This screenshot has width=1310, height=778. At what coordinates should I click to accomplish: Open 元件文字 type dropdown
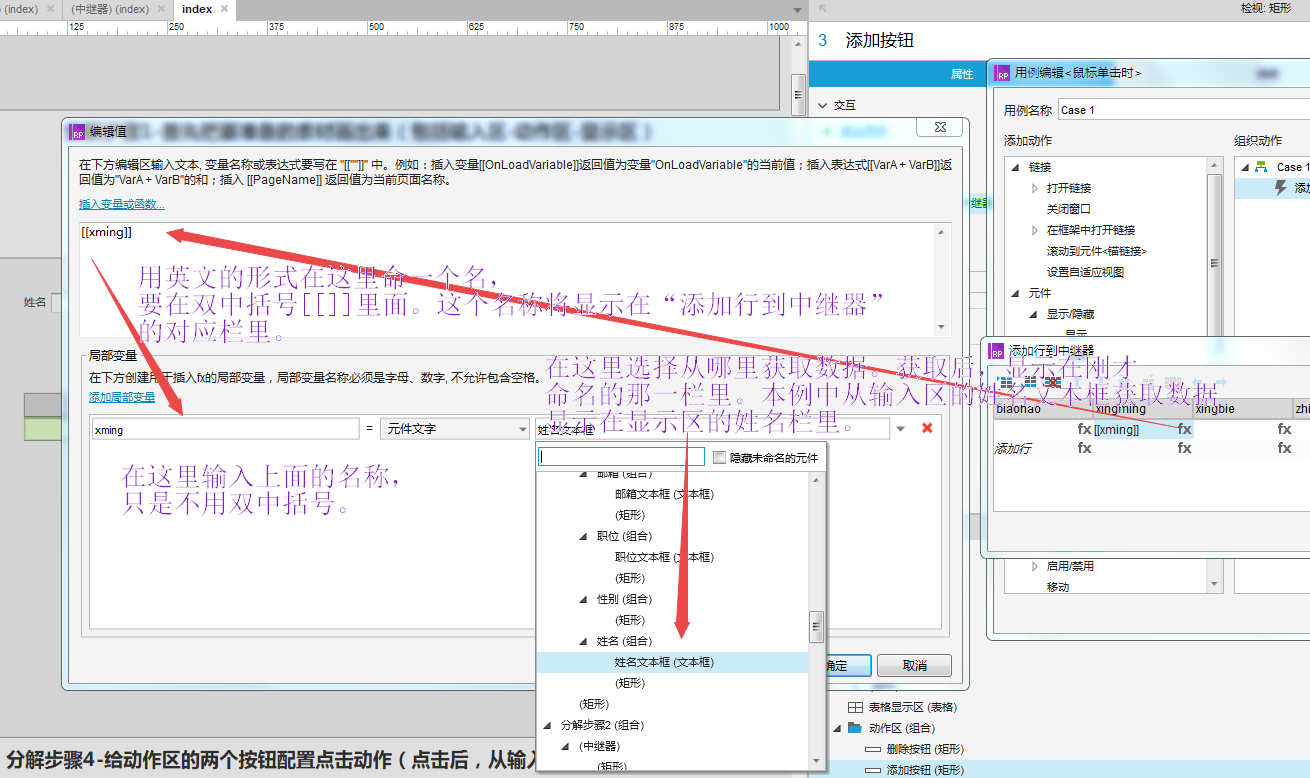(x=522, y=429)
